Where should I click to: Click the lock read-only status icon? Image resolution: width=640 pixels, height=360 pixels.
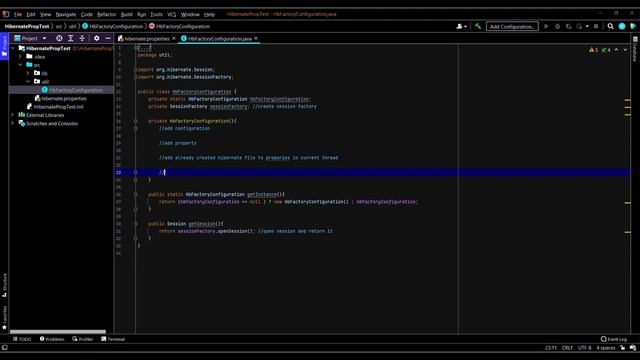[x=622, y=348]
